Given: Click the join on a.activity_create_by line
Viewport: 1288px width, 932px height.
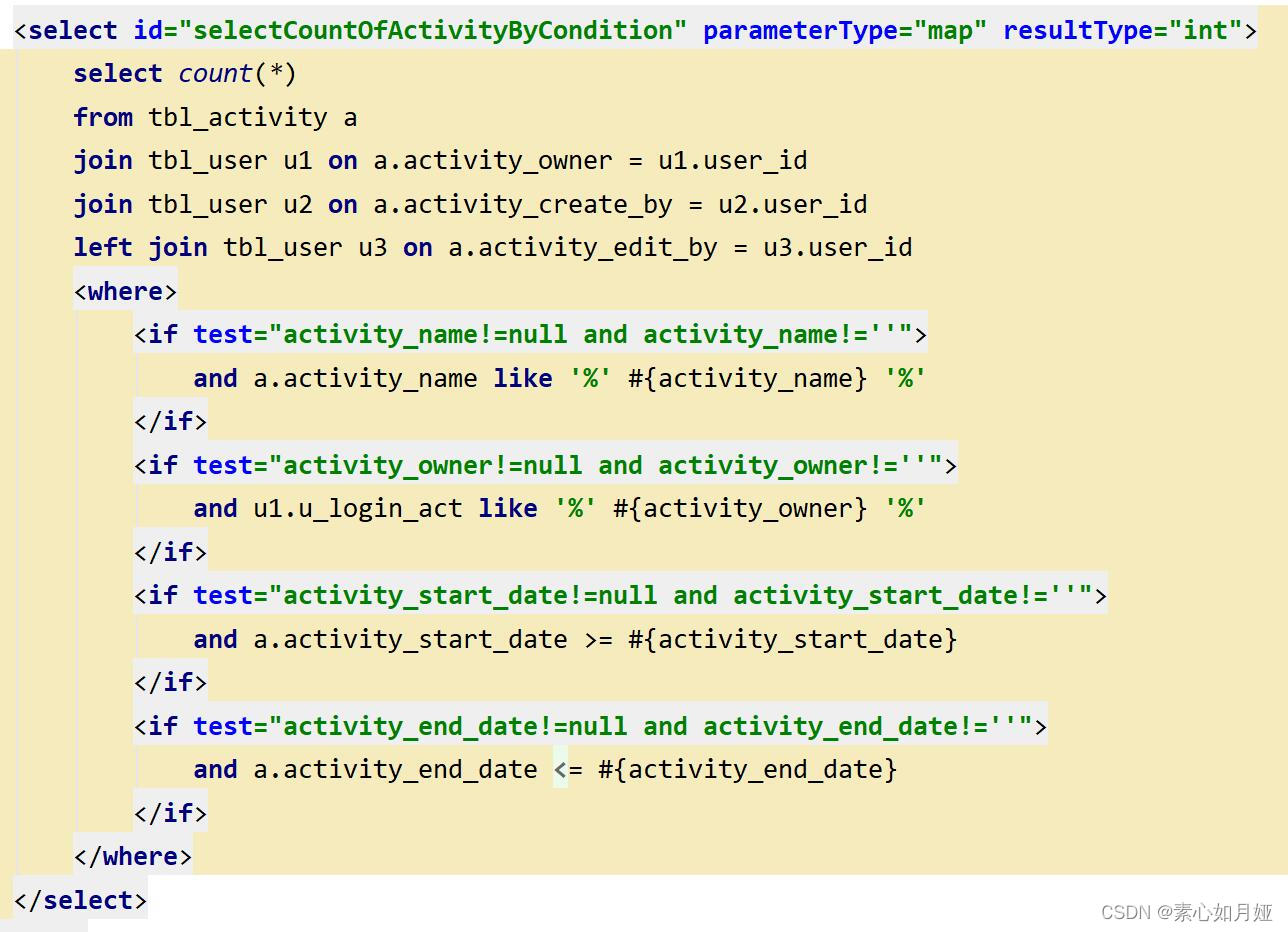Looking at the screenshot, I should pos(470,205).
